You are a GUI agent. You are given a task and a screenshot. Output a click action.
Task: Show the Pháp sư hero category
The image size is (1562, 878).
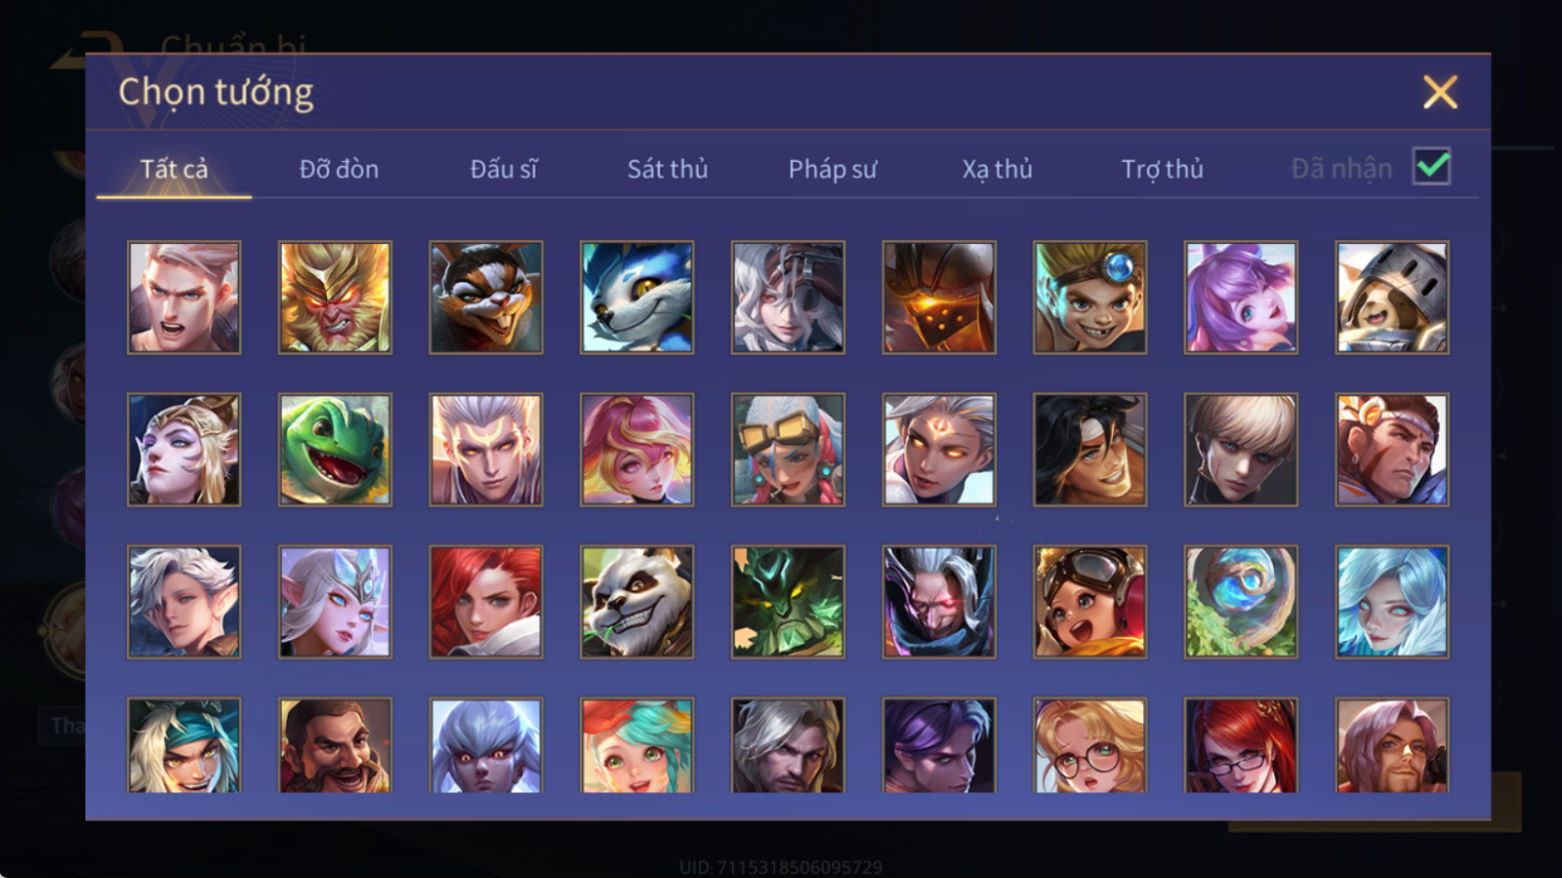(x=832, y=169)
